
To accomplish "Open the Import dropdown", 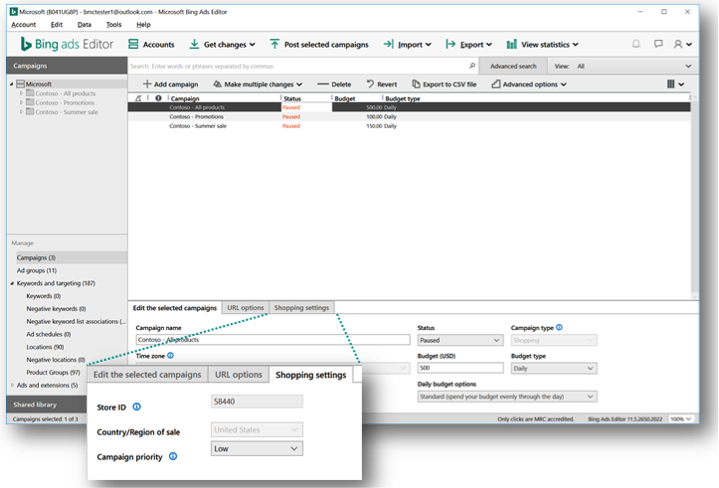I will (x=407, y=44).
